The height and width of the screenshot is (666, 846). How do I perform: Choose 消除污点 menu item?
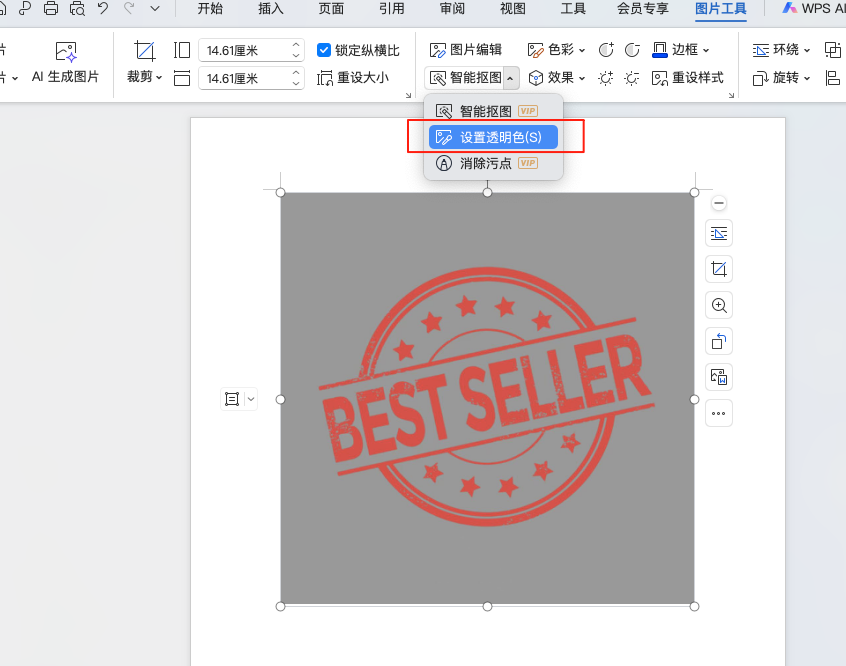point(493,163)
